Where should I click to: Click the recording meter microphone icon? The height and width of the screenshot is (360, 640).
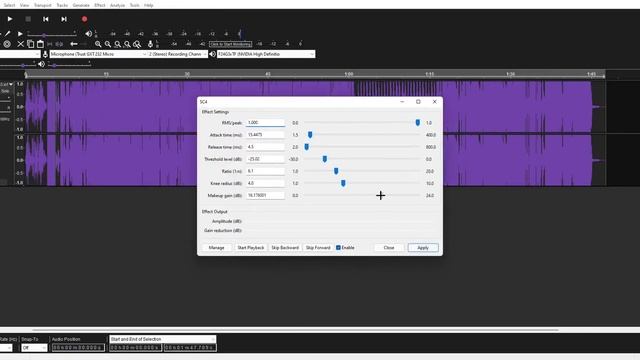[x=150, y=44]
